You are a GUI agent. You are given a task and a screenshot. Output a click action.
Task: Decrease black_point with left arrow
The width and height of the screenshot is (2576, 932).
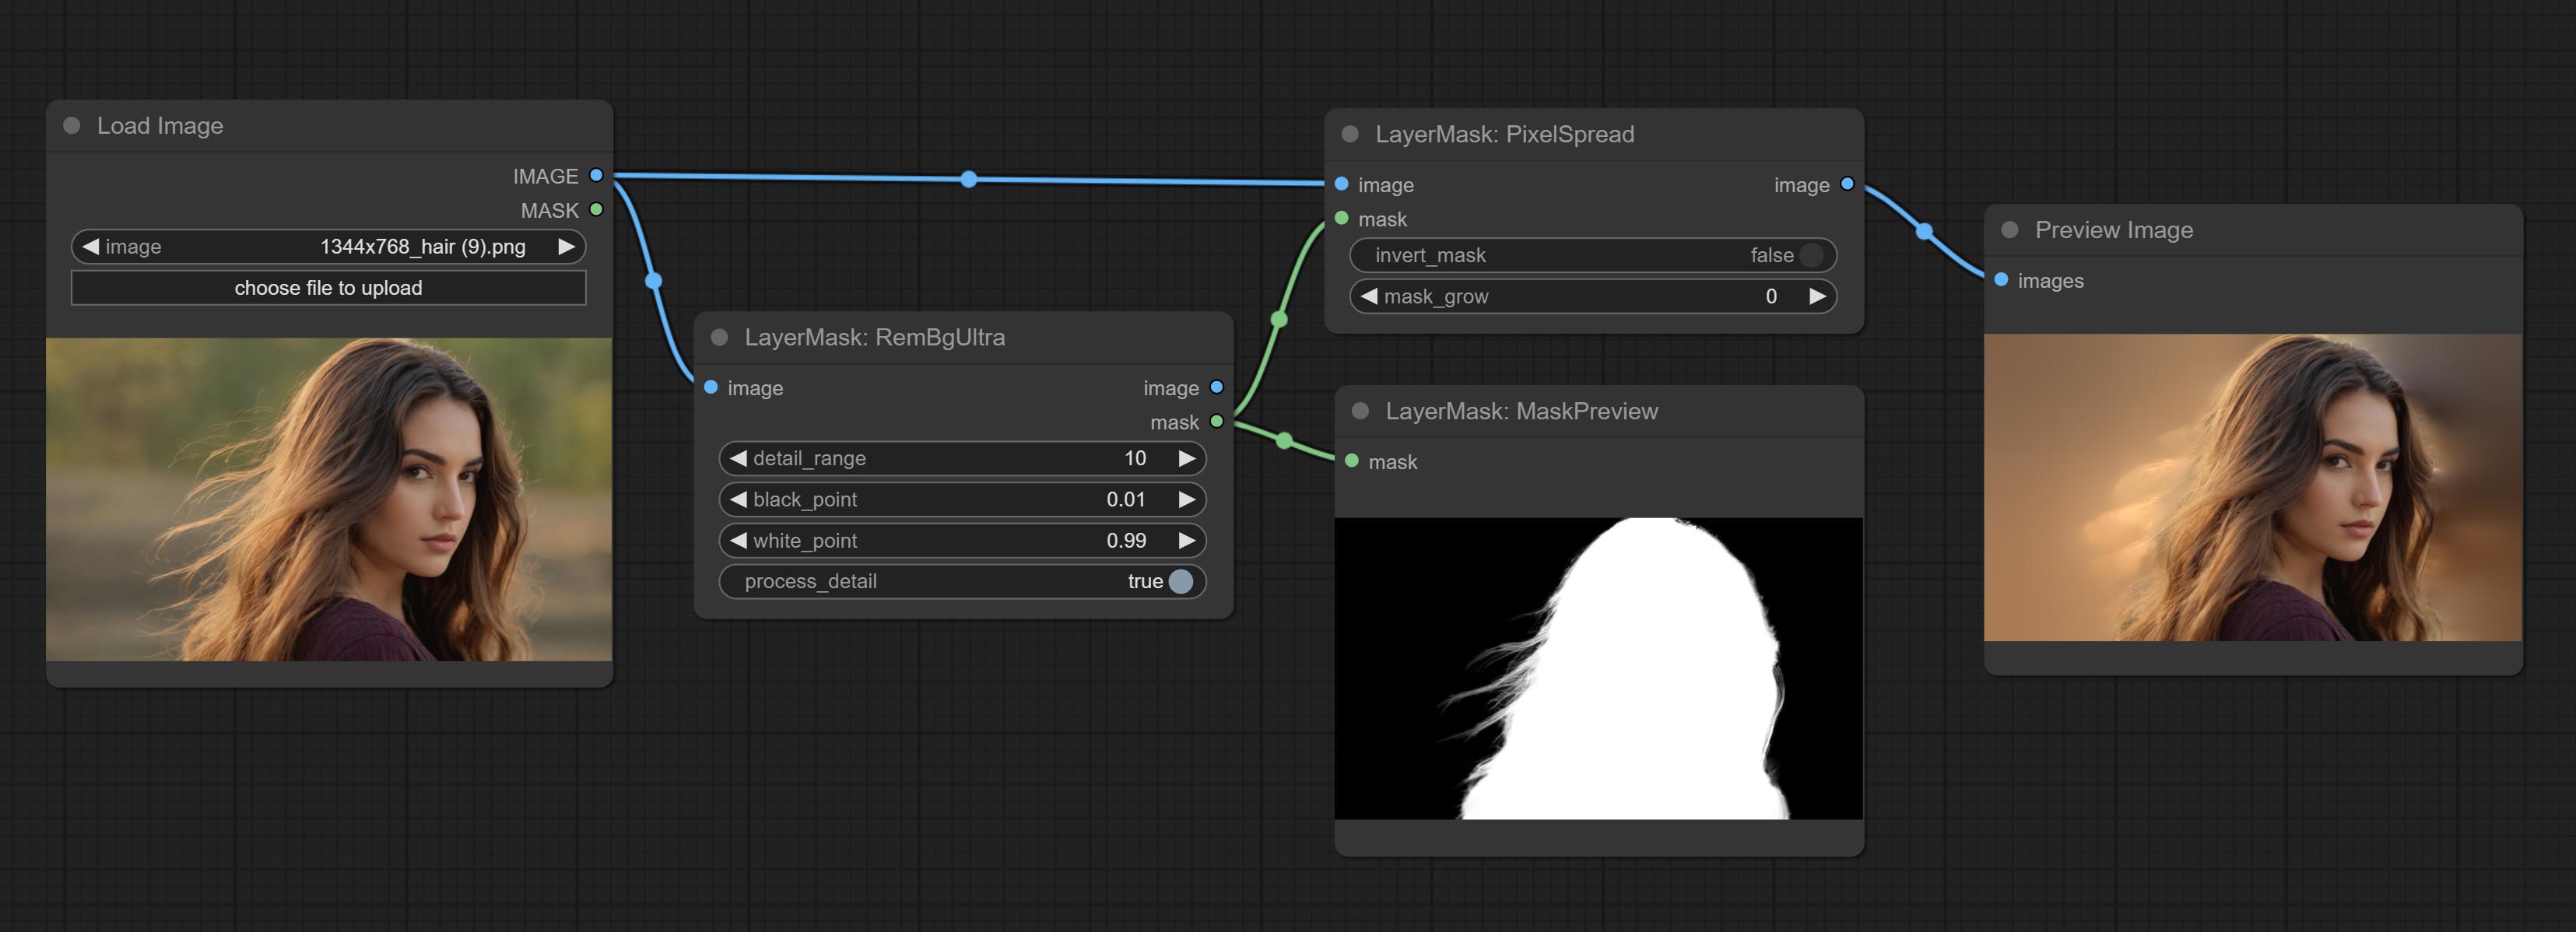tap(739, 499)
